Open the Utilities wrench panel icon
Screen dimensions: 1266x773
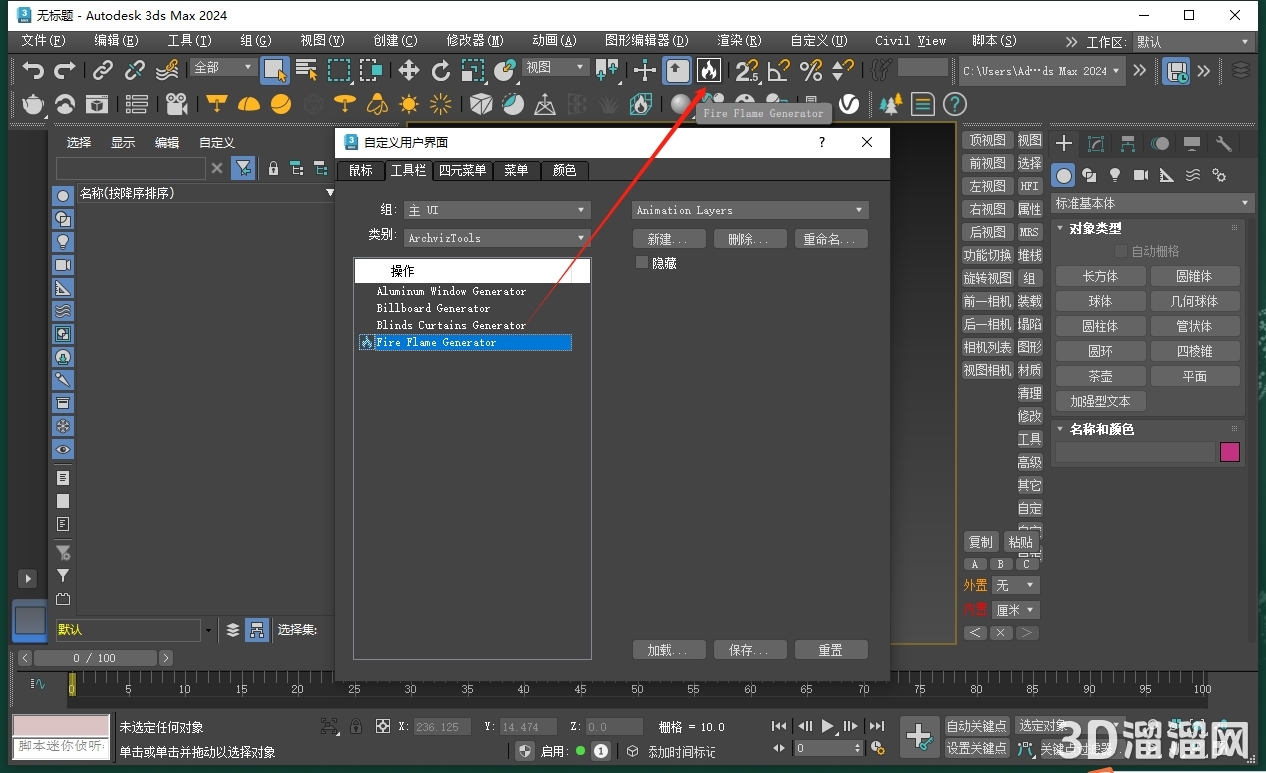point(1223,144)
